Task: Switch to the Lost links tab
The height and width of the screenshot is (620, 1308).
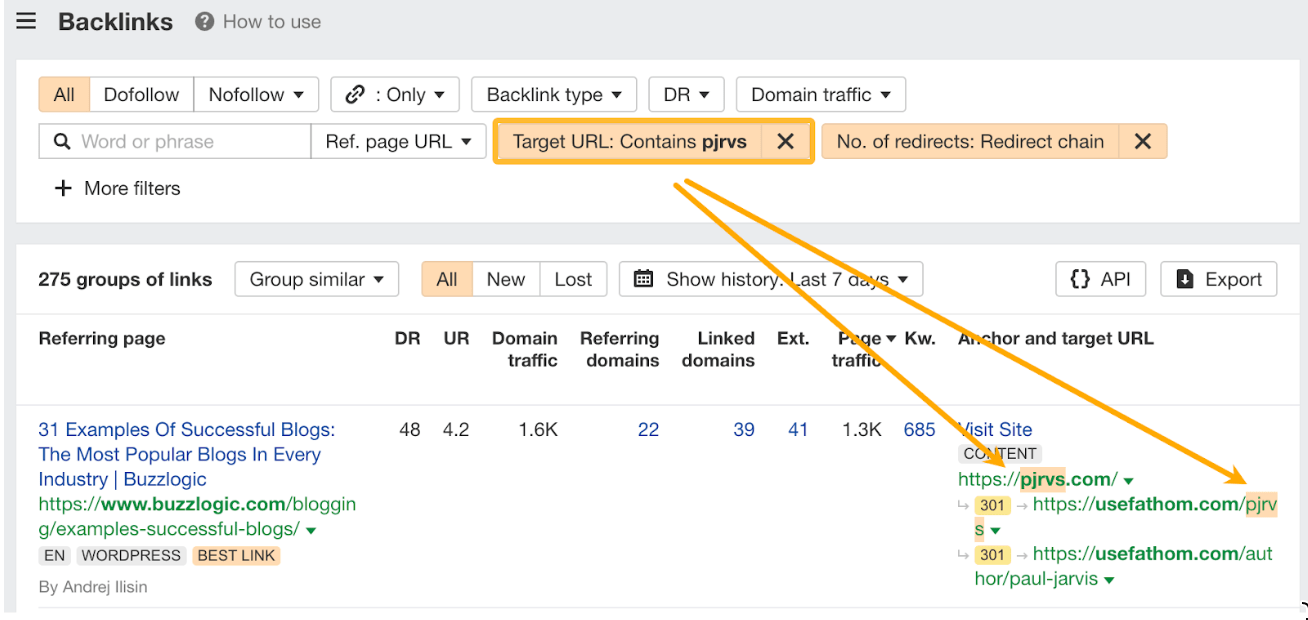Action: pos(573,280)
